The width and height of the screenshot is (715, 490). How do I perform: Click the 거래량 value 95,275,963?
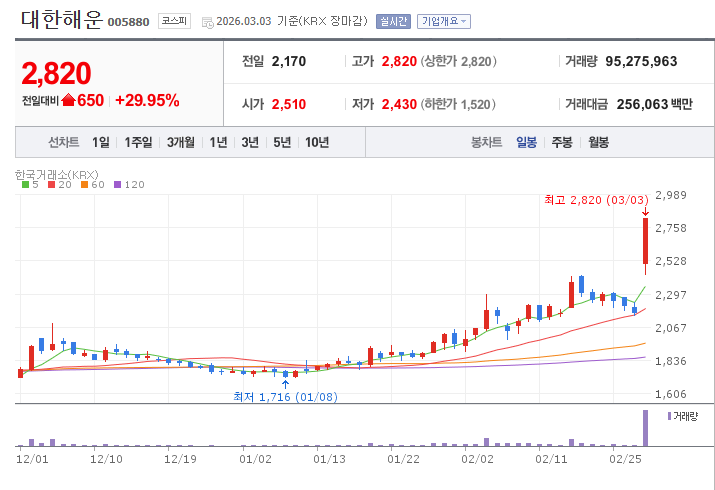(x=641, y=62)
